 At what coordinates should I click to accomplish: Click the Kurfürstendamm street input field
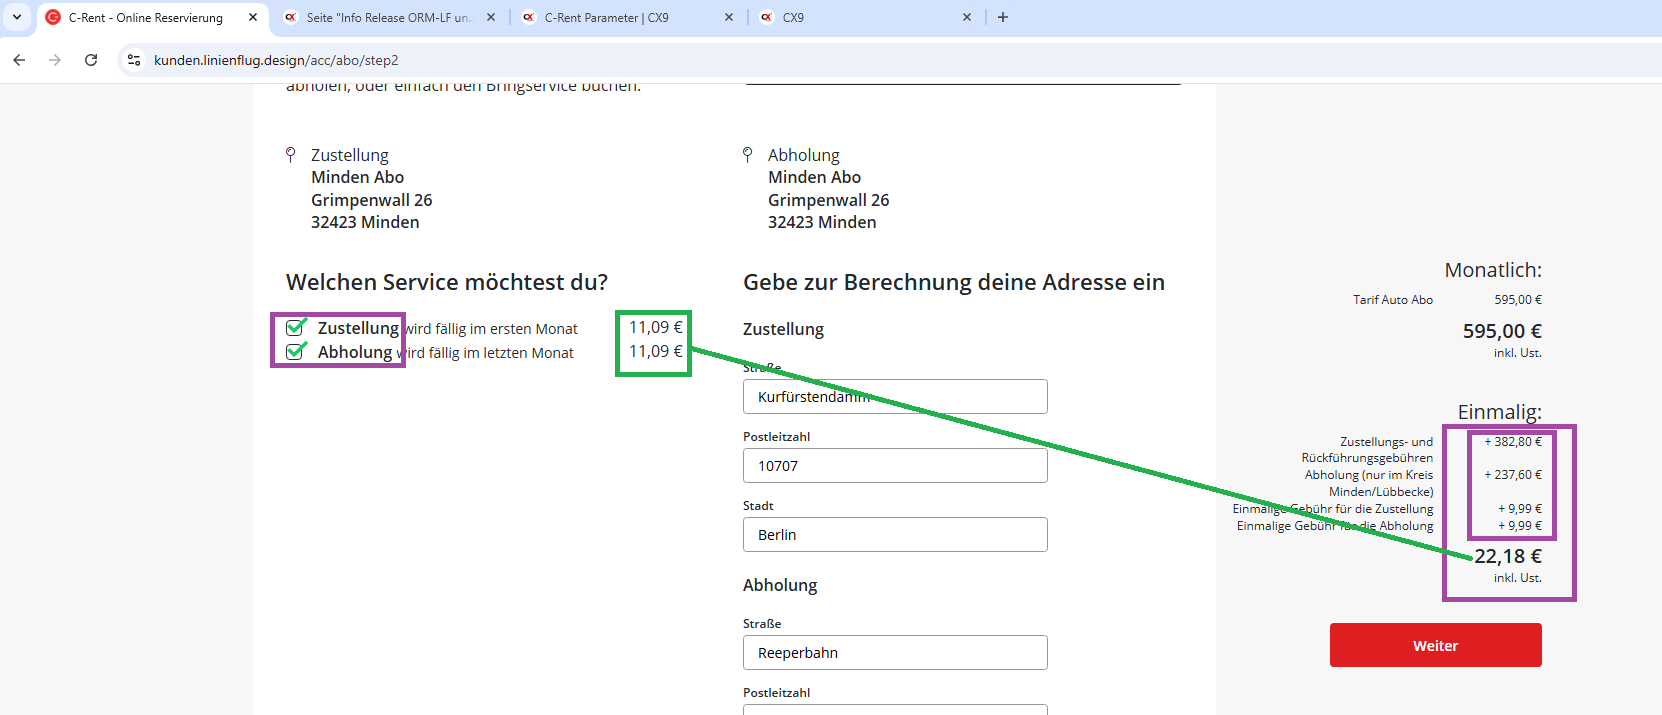coord(895,397)
